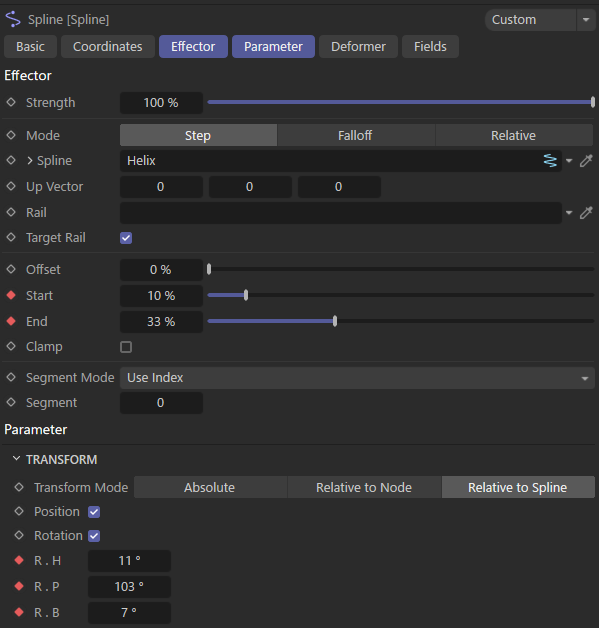This screenshot has height=628, width=599.
Task: Set Mode to Falloff
Action: [x=356, y=135]
